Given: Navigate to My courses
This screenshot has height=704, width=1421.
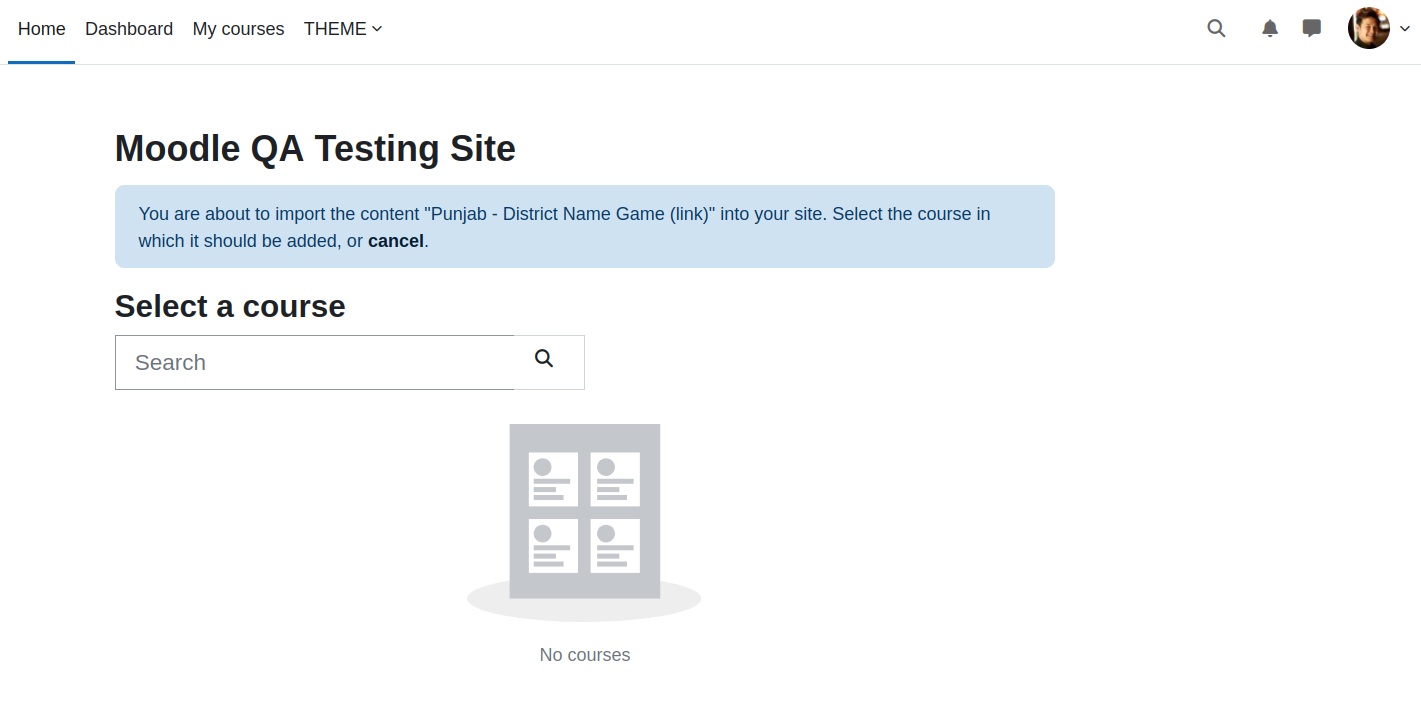Looking at the screenshot, I should point(238,29).
